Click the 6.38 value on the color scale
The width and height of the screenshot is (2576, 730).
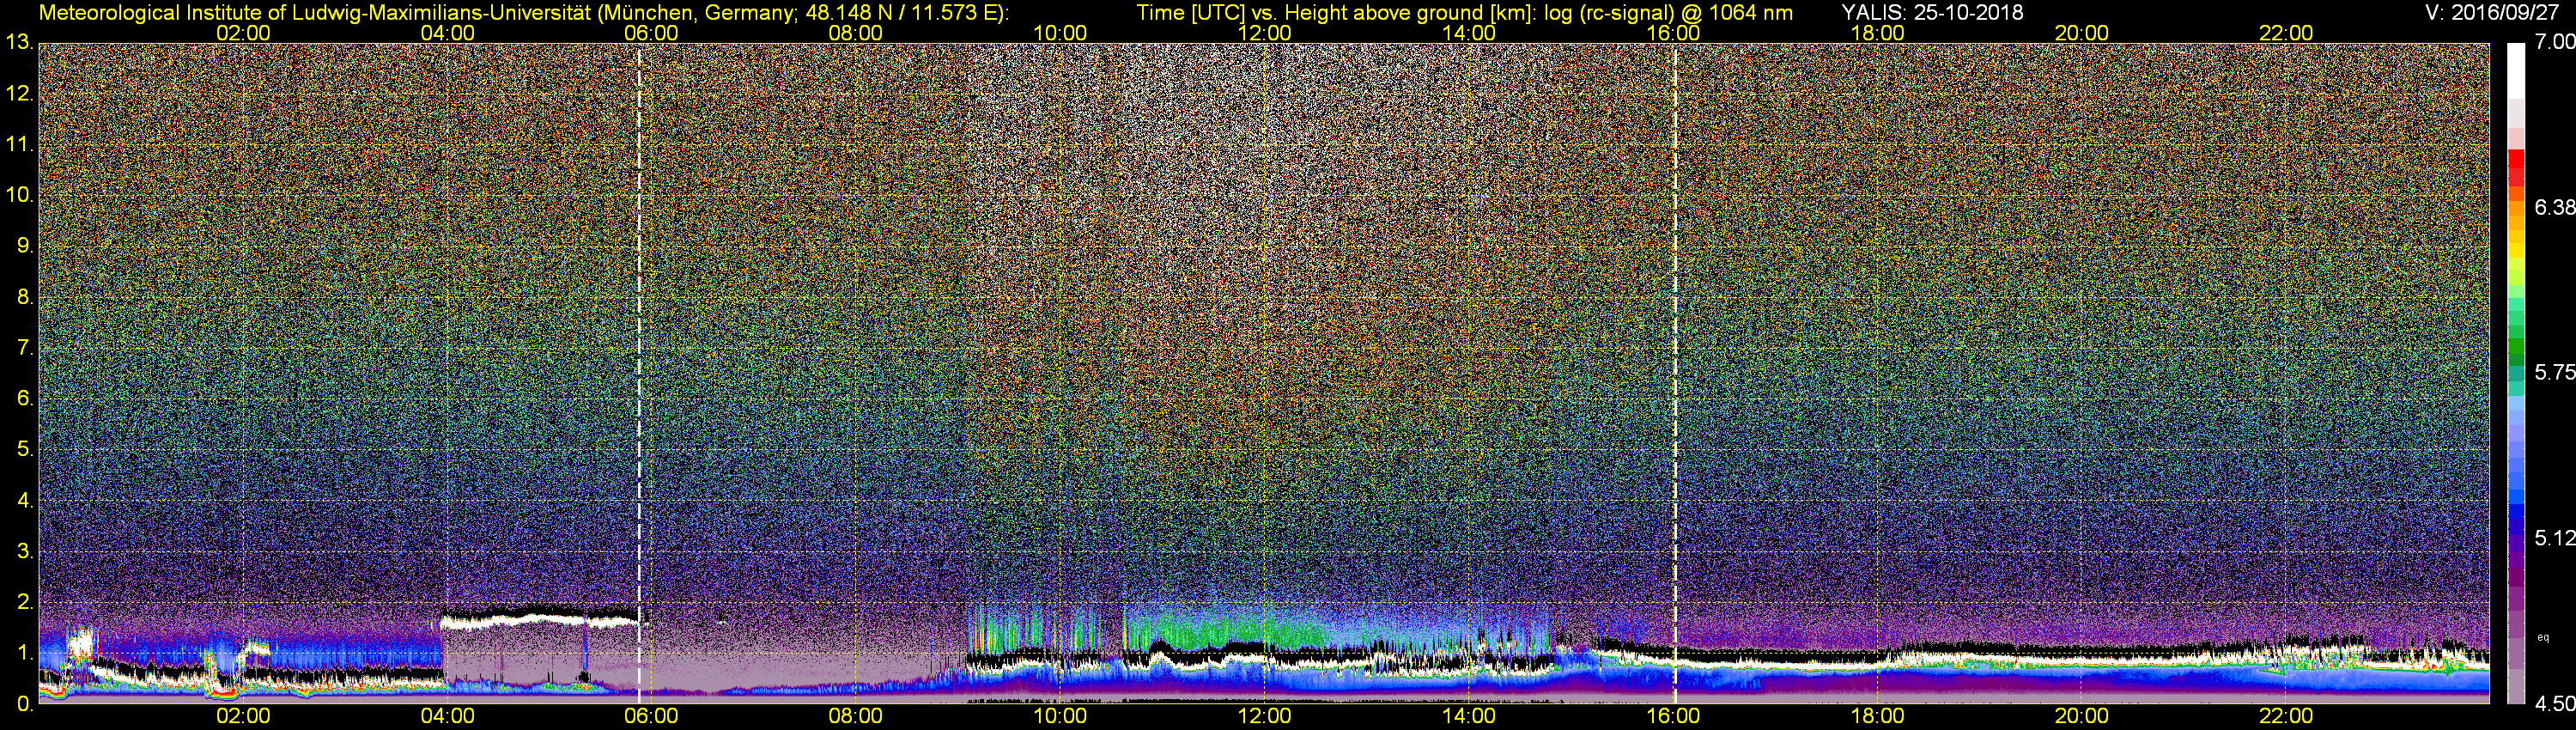[2554, 208]
